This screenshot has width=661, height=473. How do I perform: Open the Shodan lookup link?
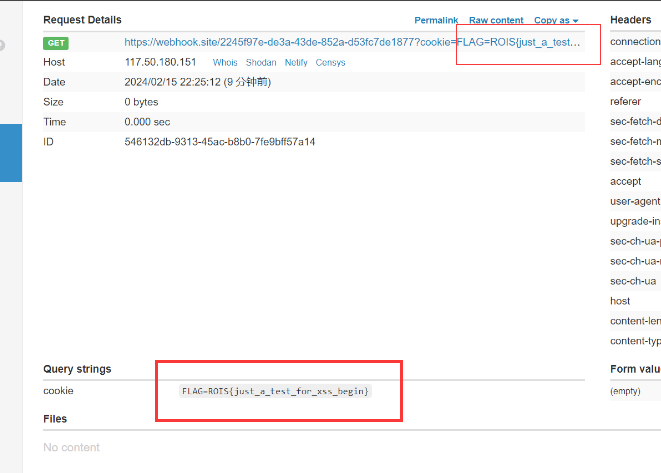pos(261,62)
